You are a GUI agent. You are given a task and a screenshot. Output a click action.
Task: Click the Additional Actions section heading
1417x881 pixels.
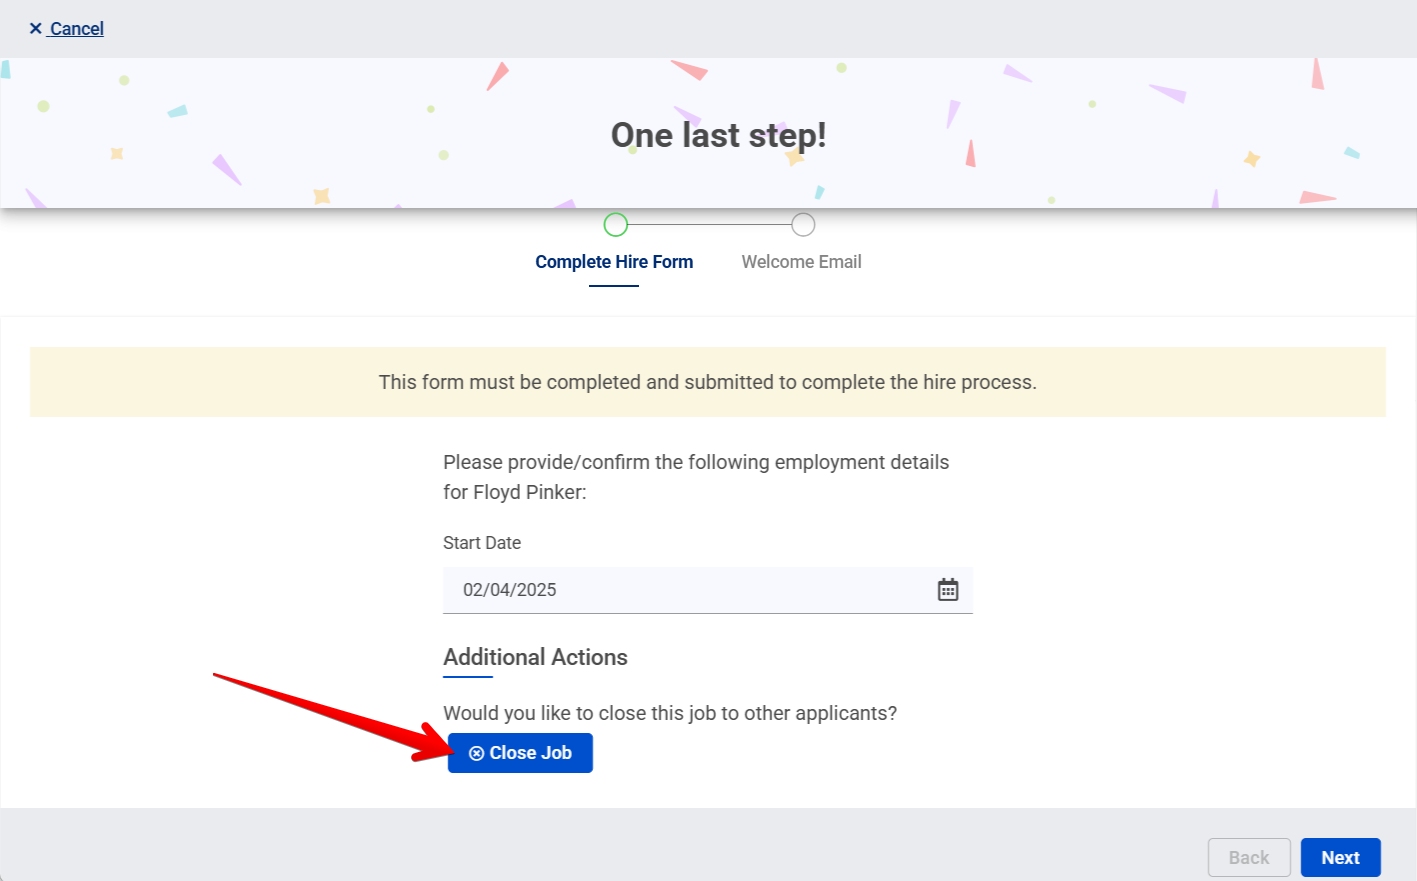pyautogui.click(x=535, y=657)
